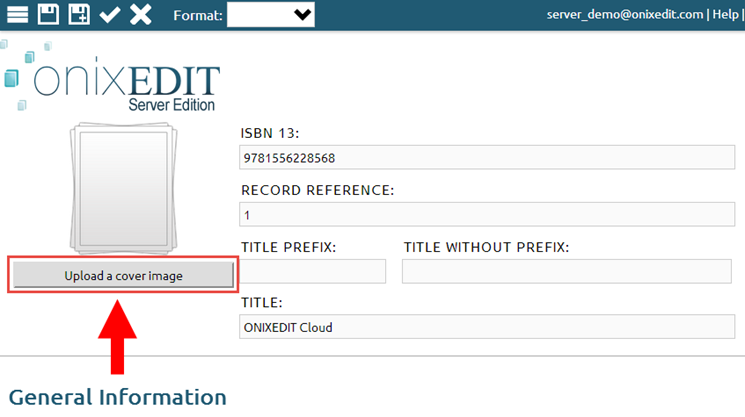
Task: Click the Upload a cover image button
Action: [x=124, y=275]
